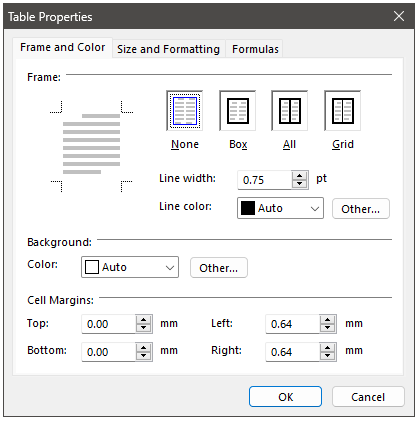The height and width of the screenshot is (421, 419).
Task: Choose the Box frame preset icon
Action: coord(238,111)
